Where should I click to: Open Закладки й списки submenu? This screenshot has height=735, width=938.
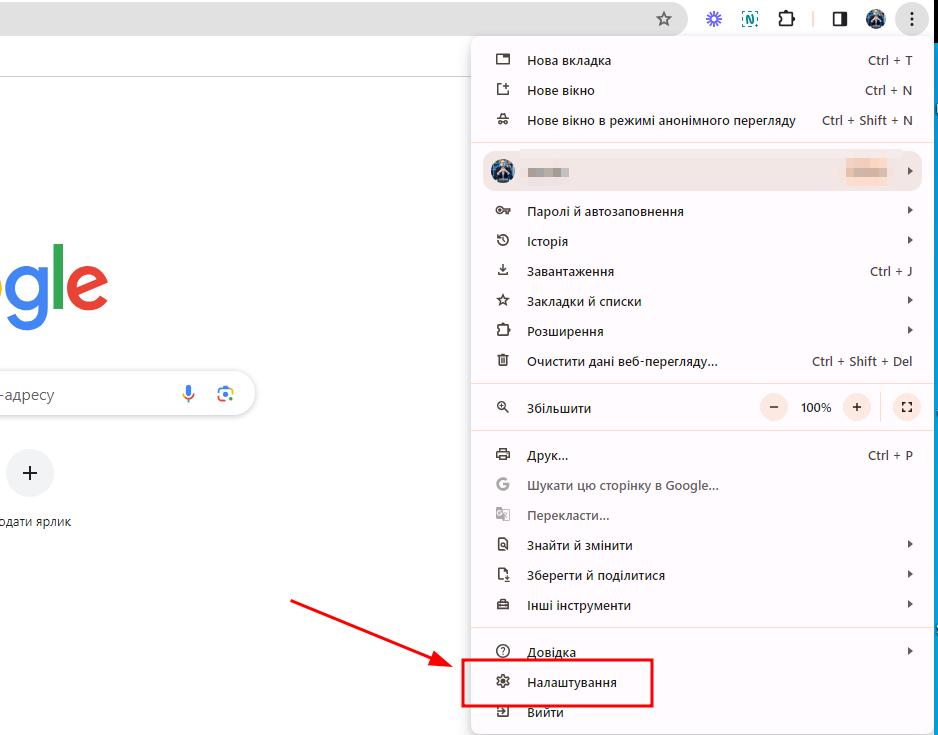coord(704,301)
